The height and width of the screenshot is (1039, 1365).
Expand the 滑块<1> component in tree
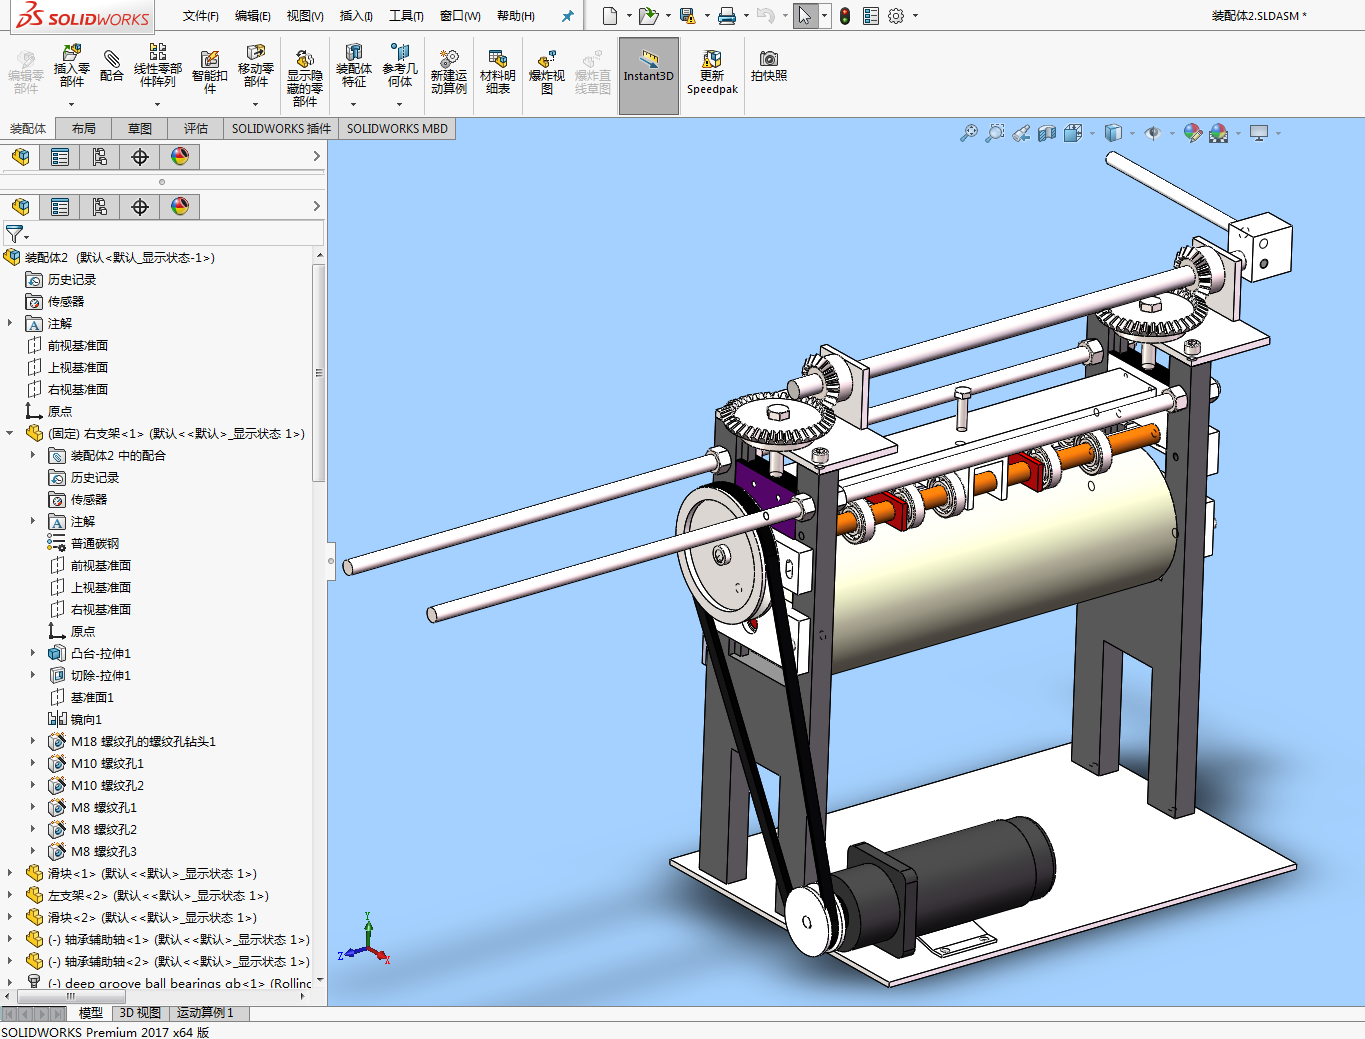10,873
